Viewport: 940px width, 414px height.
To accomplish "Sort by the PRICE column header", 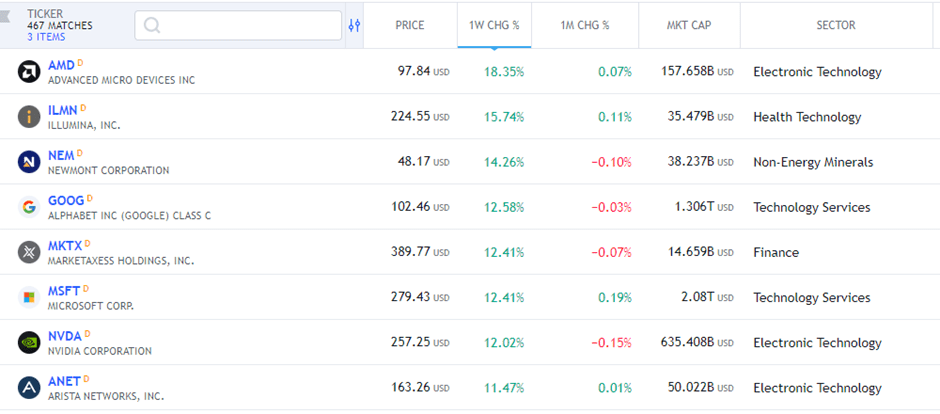I will coord(409,25).
